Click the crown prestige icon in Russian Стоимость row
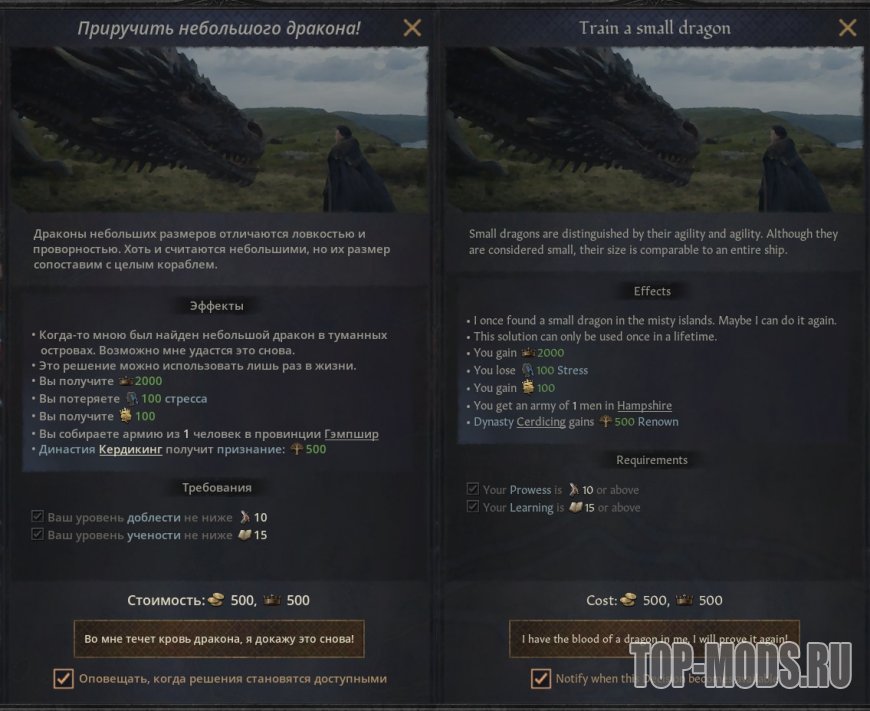Screen dimensions: 870x711 pyautogui.click(x=272, y=600)
